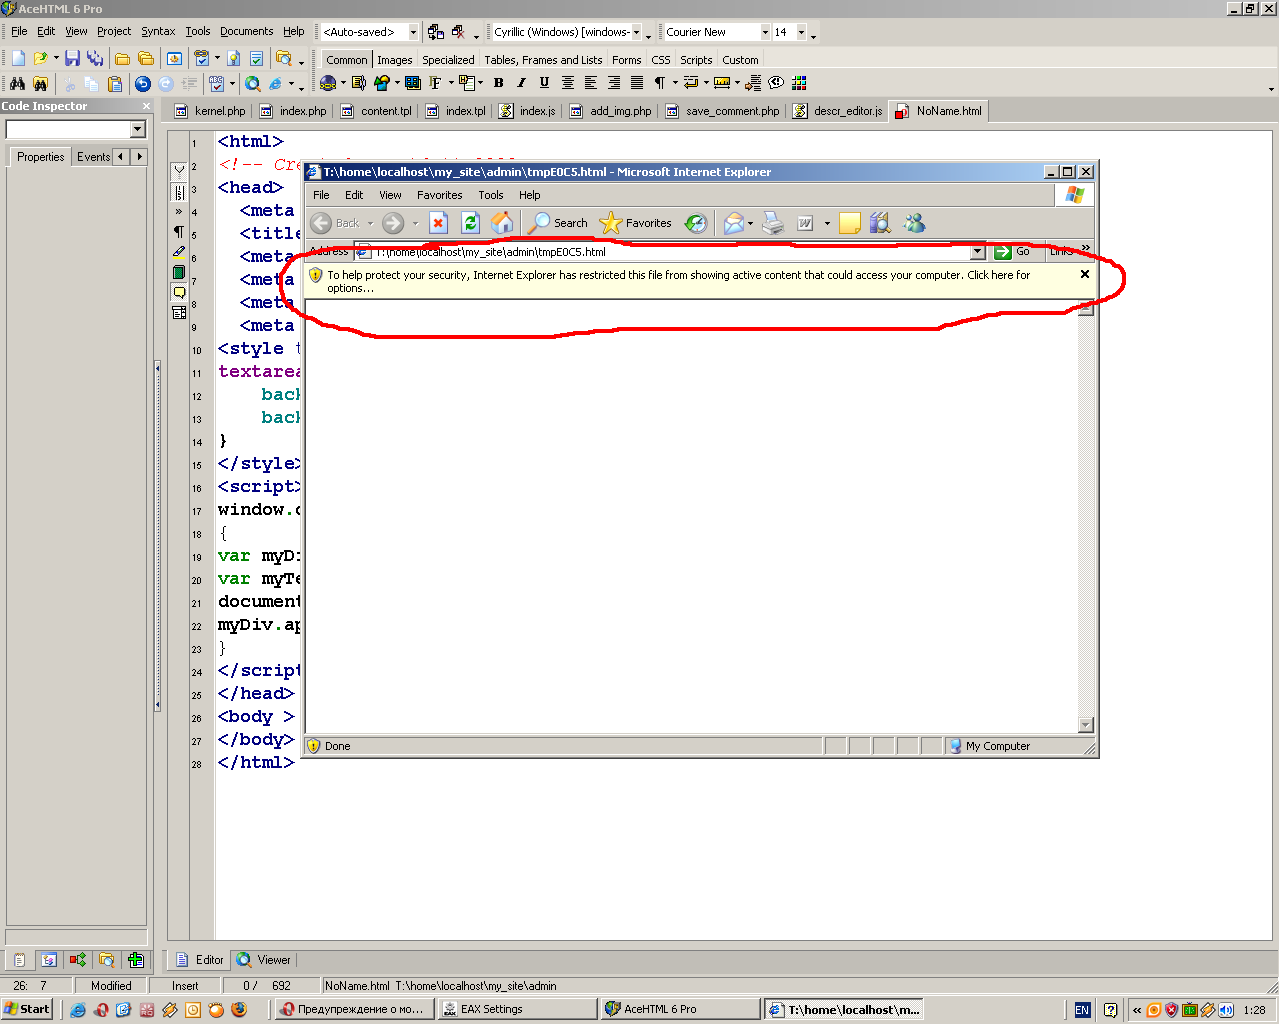This screenshot has height=1024, width=1280.
Task: Open the auto-saved layout dropdown
Action: 413,32
